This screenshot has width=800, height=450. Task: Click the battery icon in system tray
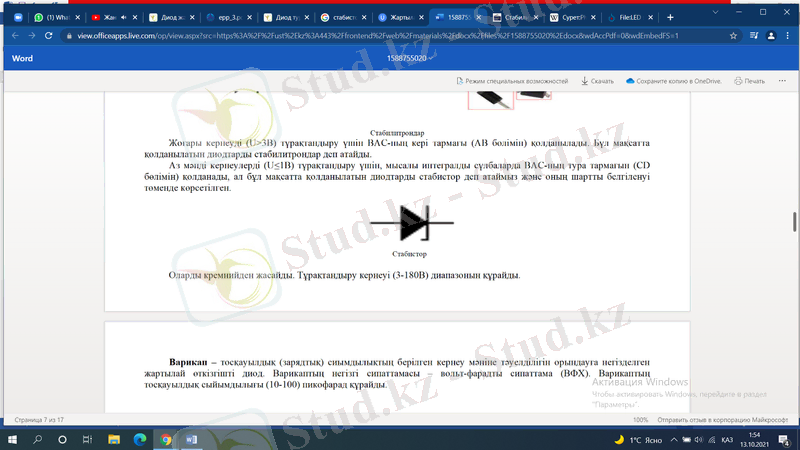(687, 440)
